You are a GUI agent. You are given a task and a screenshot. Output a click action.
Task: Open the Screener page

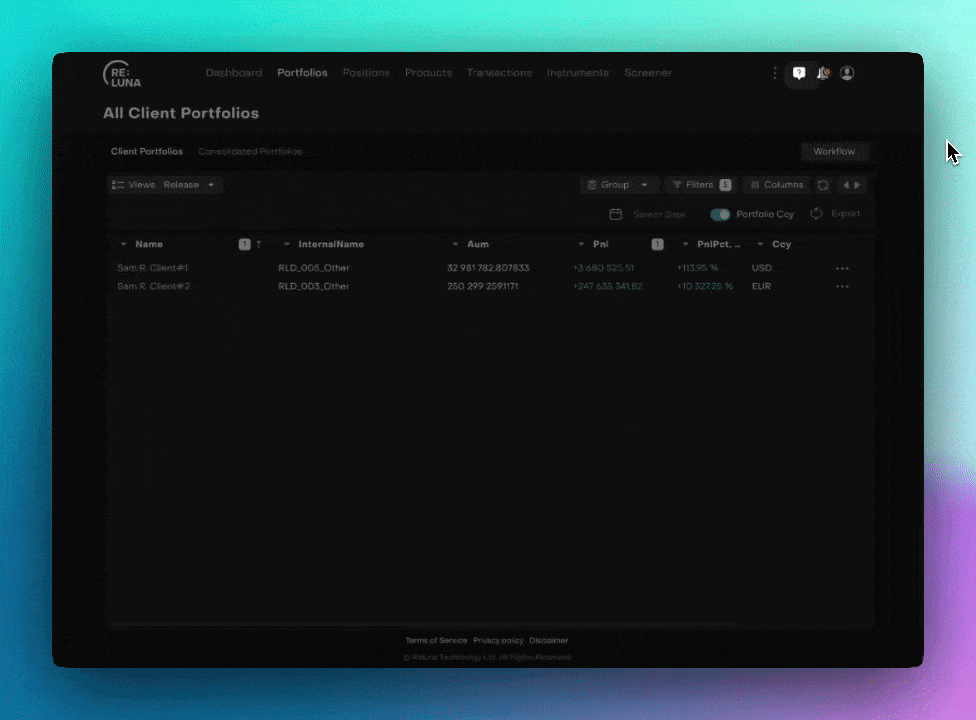648,73
